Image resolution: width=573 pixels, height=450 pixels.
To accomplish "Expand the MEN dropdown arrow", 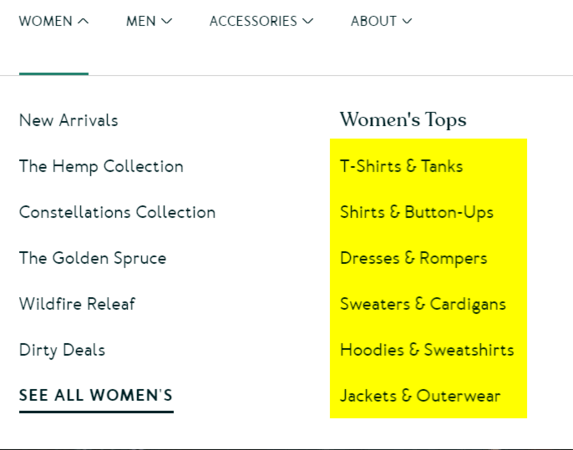I will pyautogui.click(x=167, y=22).
